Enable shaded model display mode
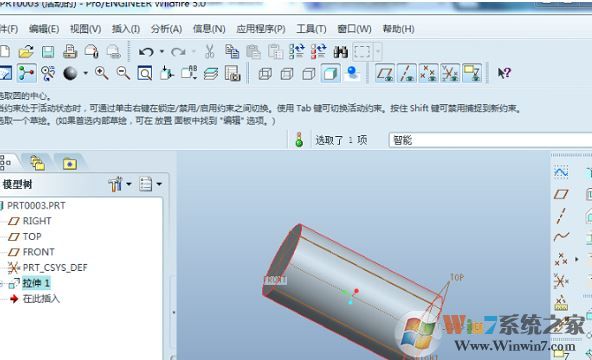Screen dimensions: 592x360 330,73
